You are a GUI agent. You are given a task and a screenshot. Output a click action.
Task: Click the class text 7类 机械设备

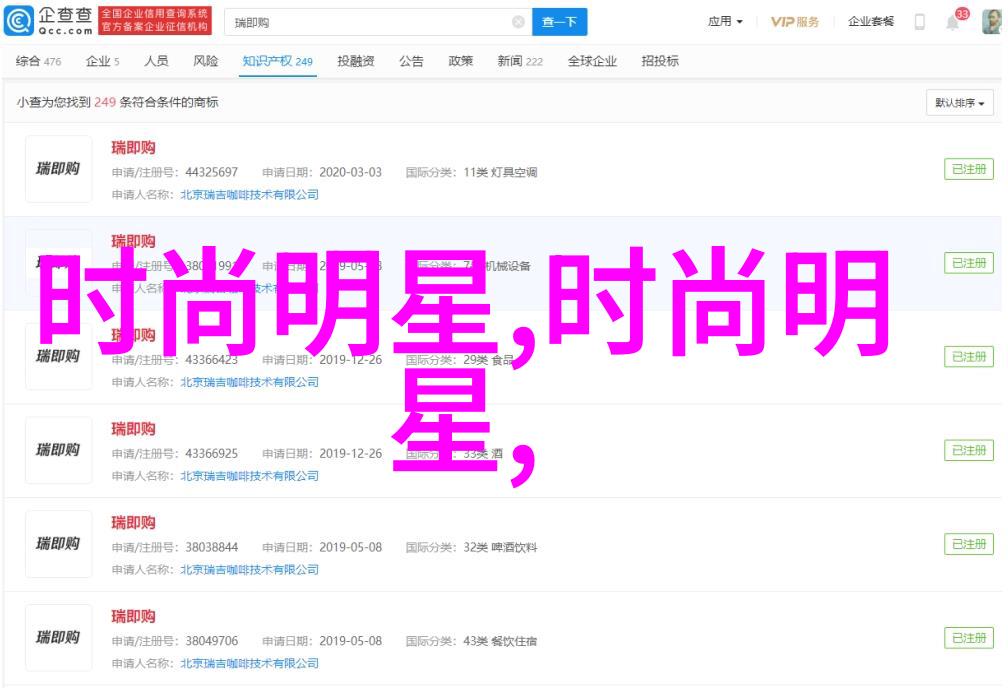[497, 266]
